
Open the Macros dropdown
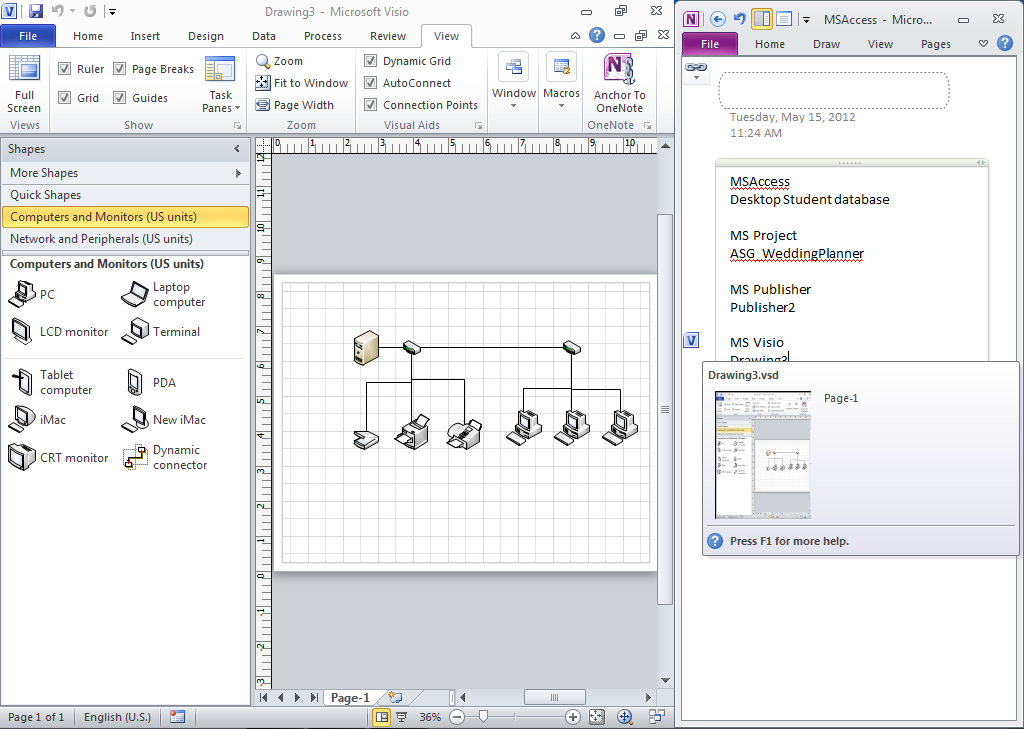click(561, 82)
